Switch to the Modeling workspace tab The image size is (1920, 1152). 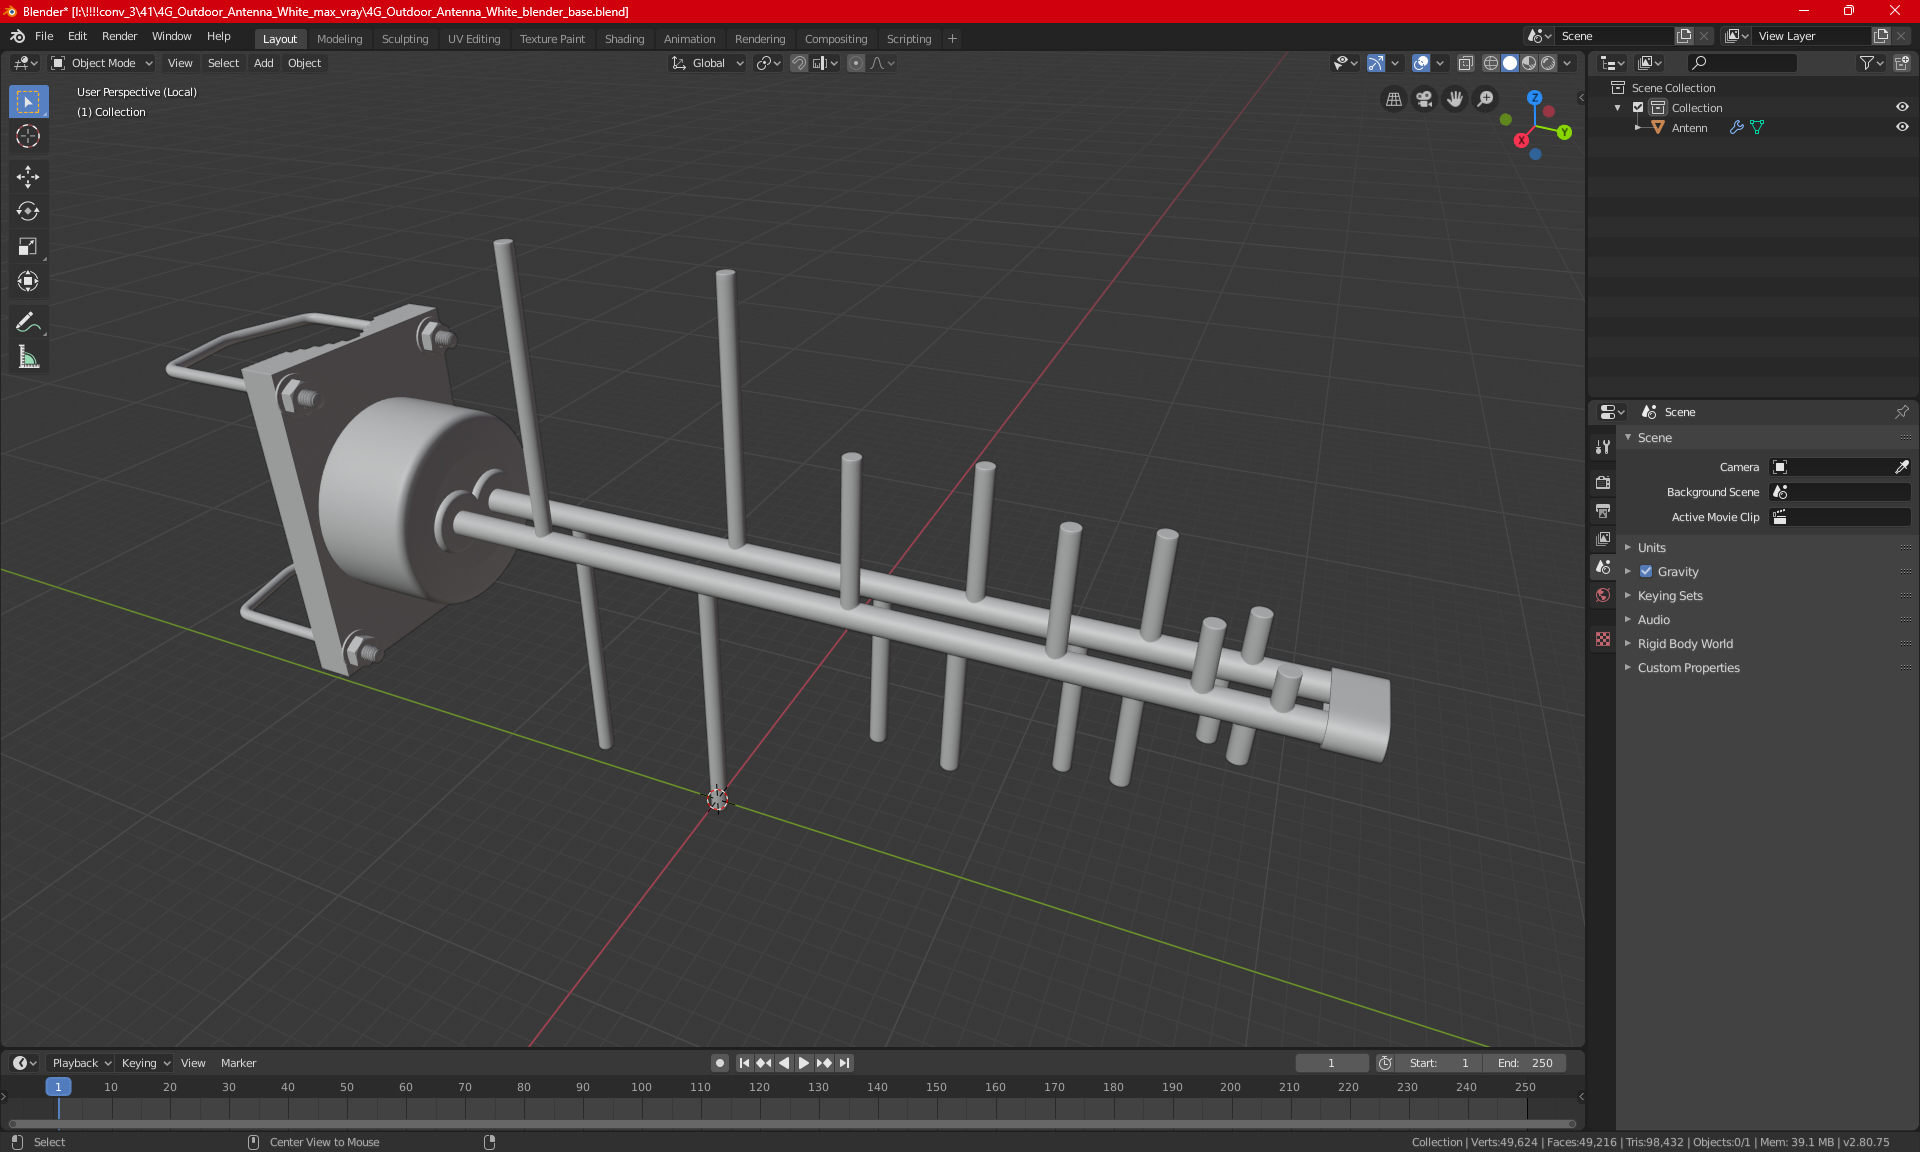click(x=339, y=39)
